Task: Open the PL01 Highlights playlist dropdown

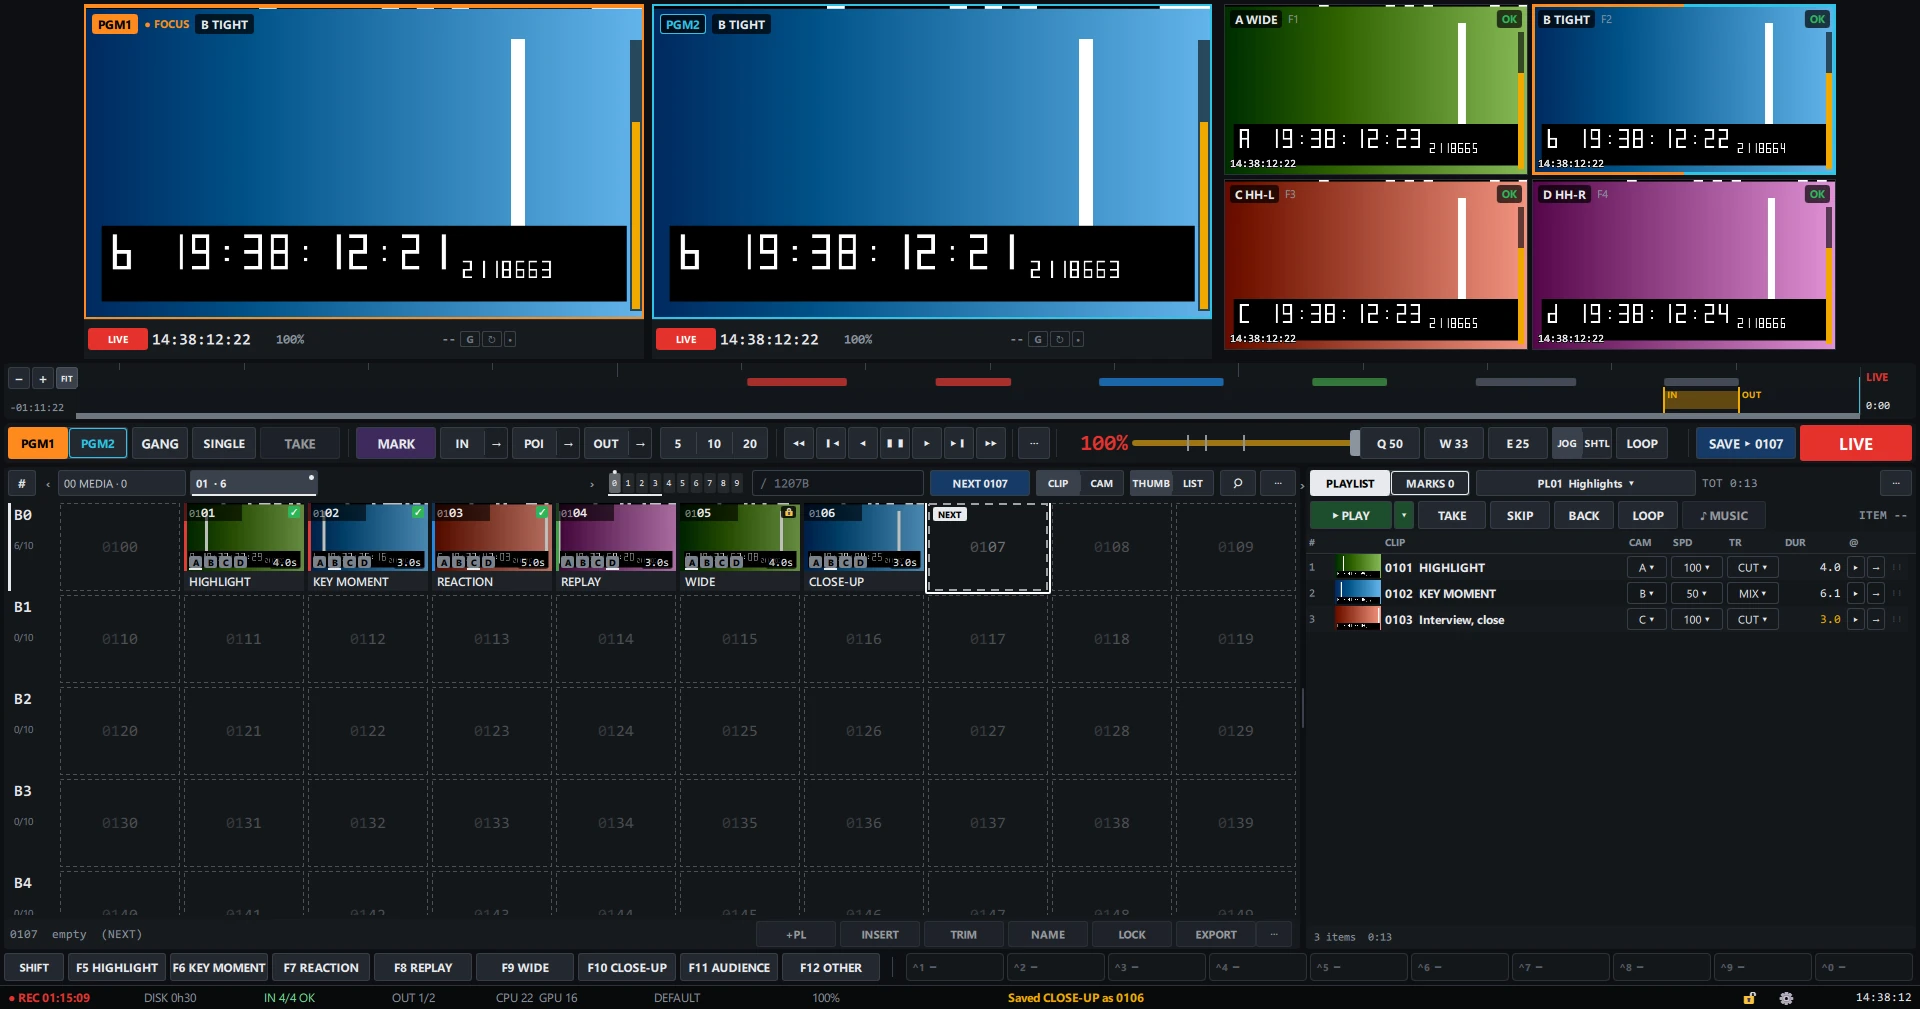Action: pos(1586,484)
